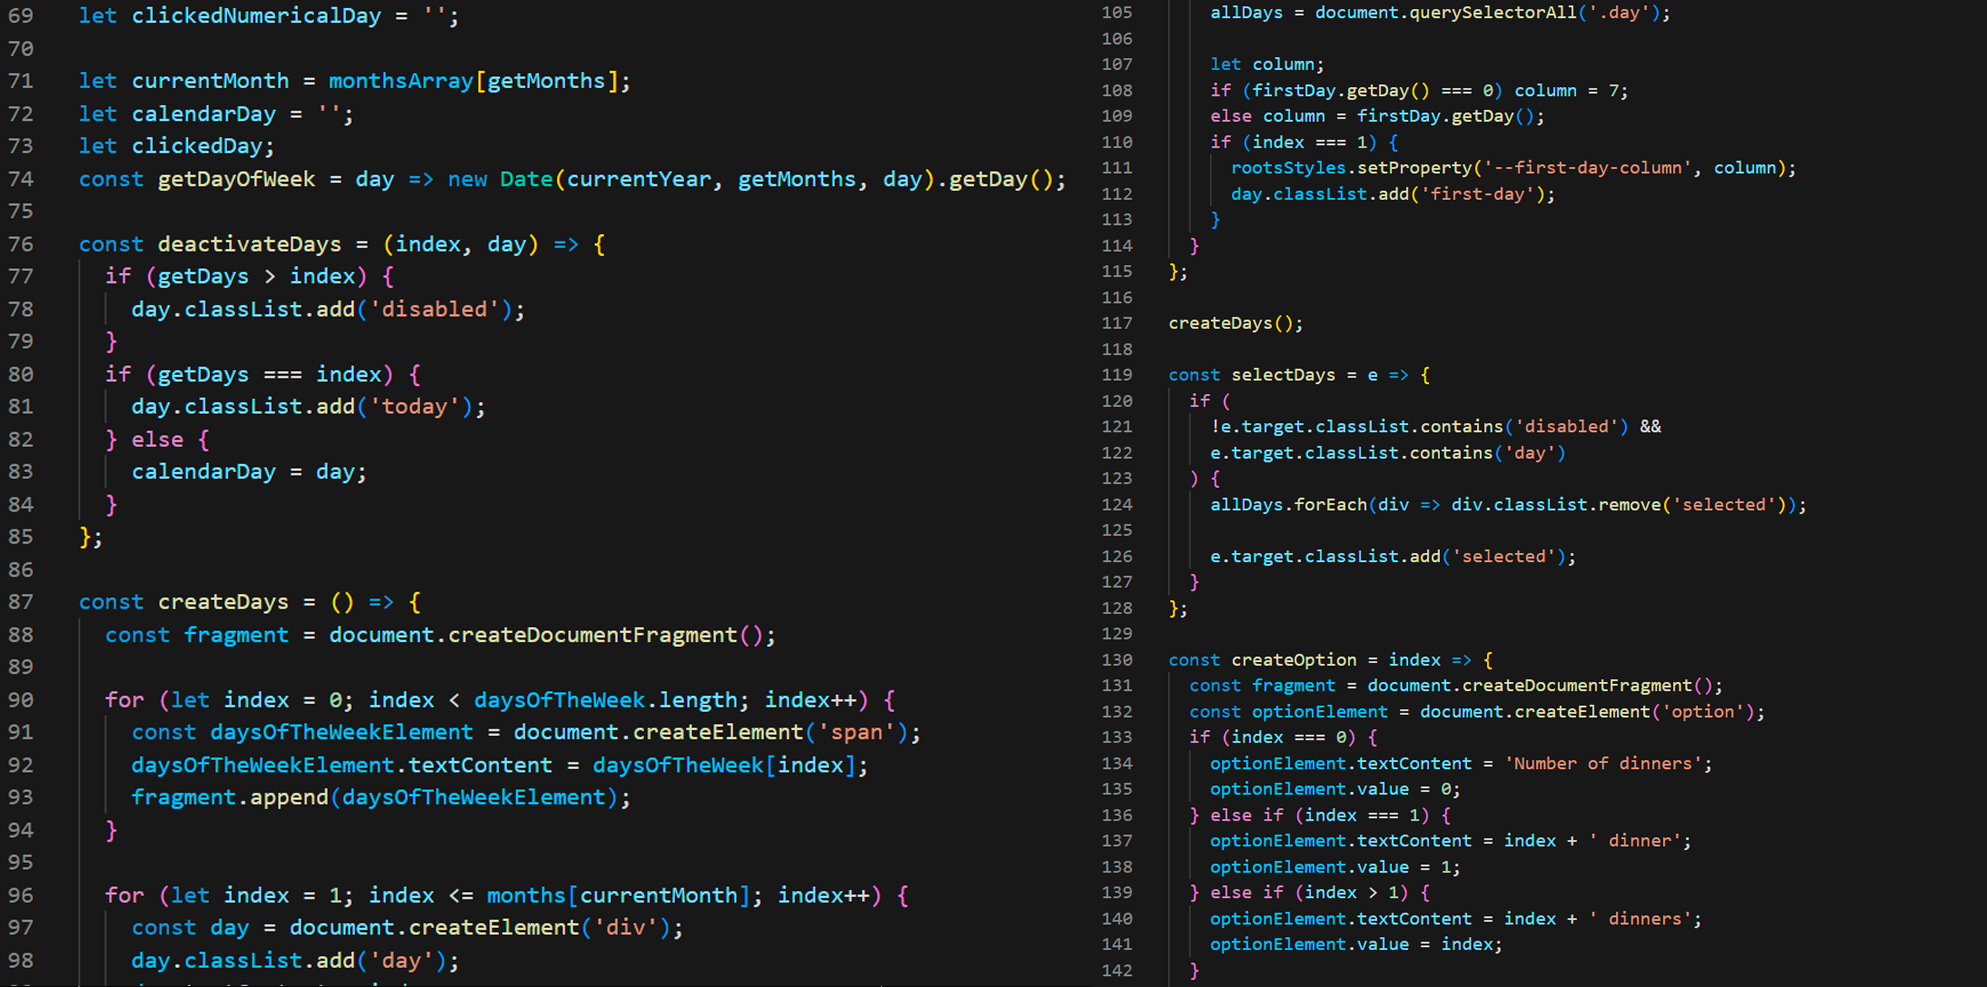Click 'clickedNumericalDay' on line 69
Image resolution: width=1987 pixels, height=987 pixels.
point(257,16)
